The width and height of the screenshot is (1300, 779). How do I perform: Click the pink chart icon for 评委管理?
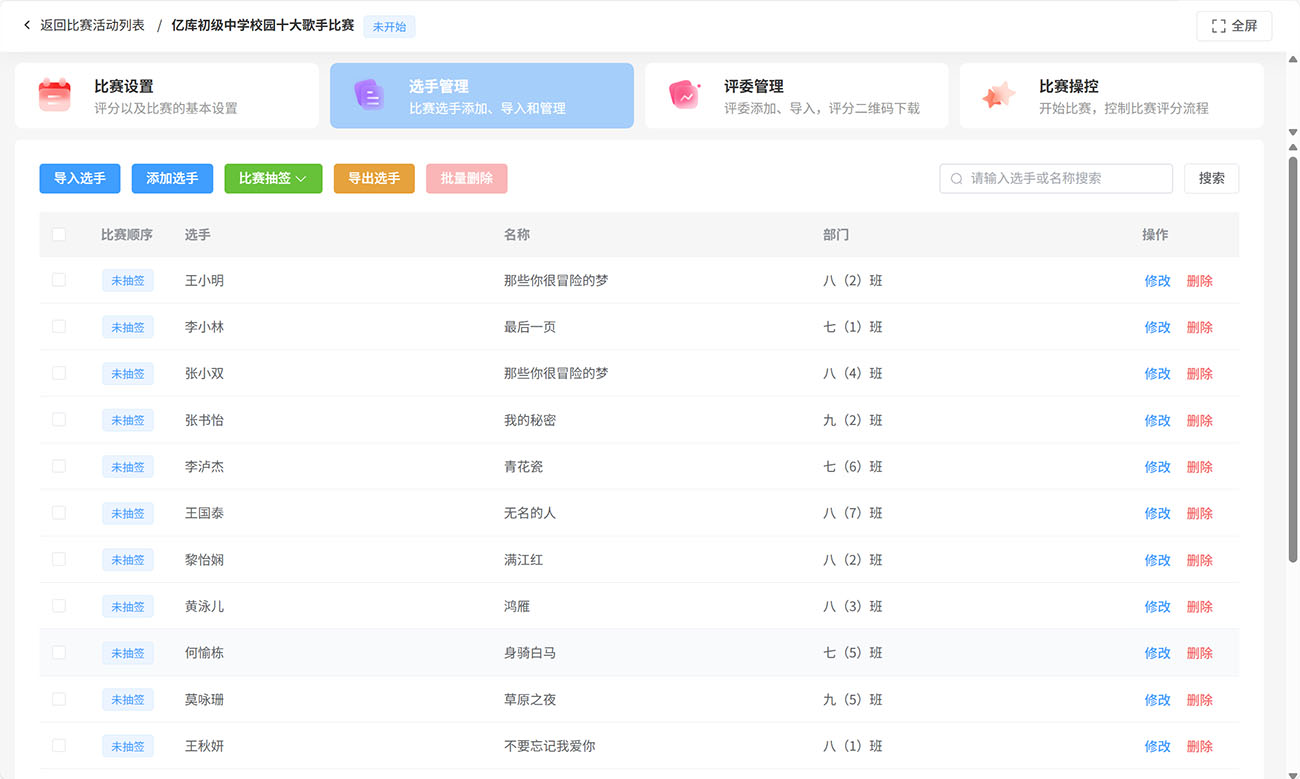tap(684, 95)
